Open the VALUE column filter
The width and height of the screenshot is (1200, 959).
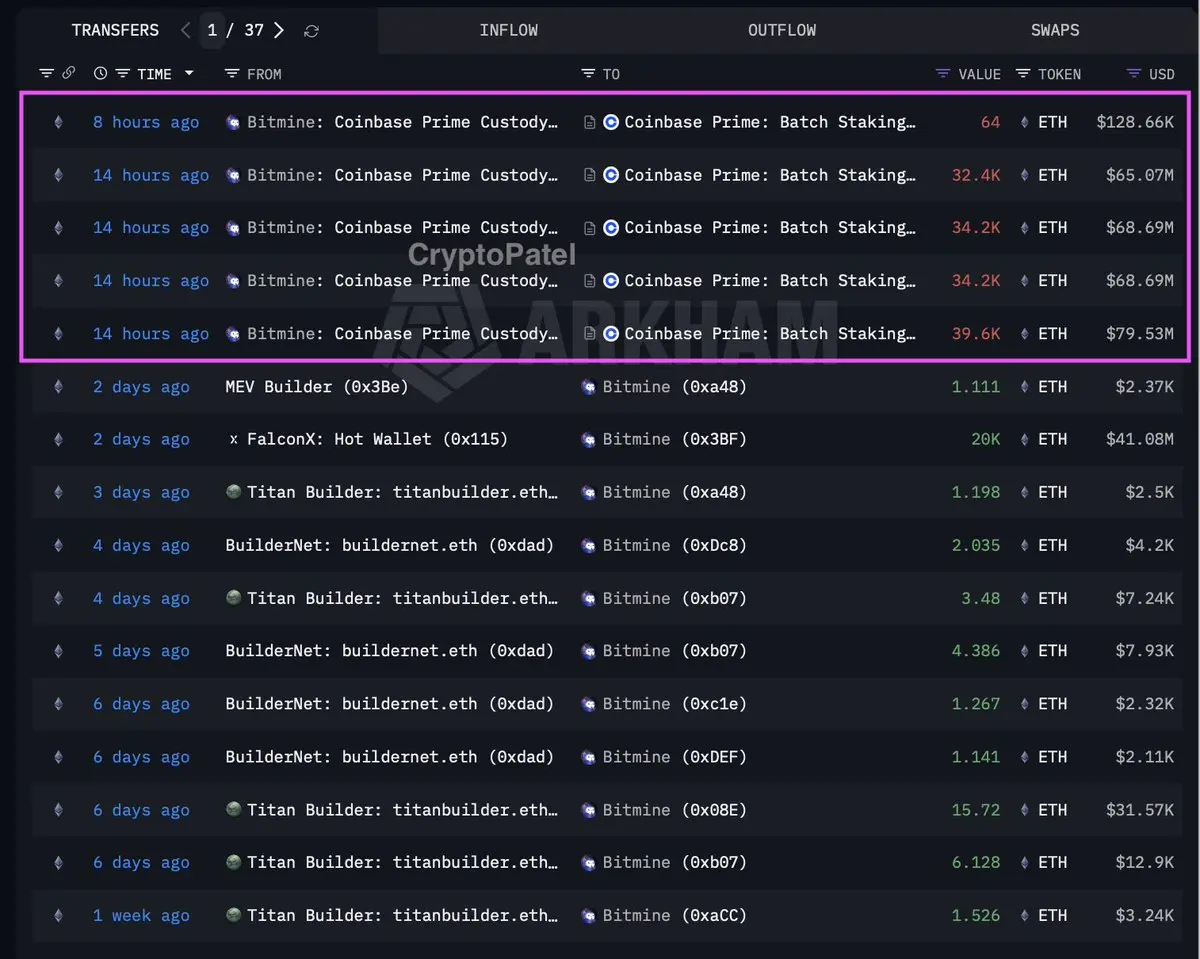(x=943, y=74)
